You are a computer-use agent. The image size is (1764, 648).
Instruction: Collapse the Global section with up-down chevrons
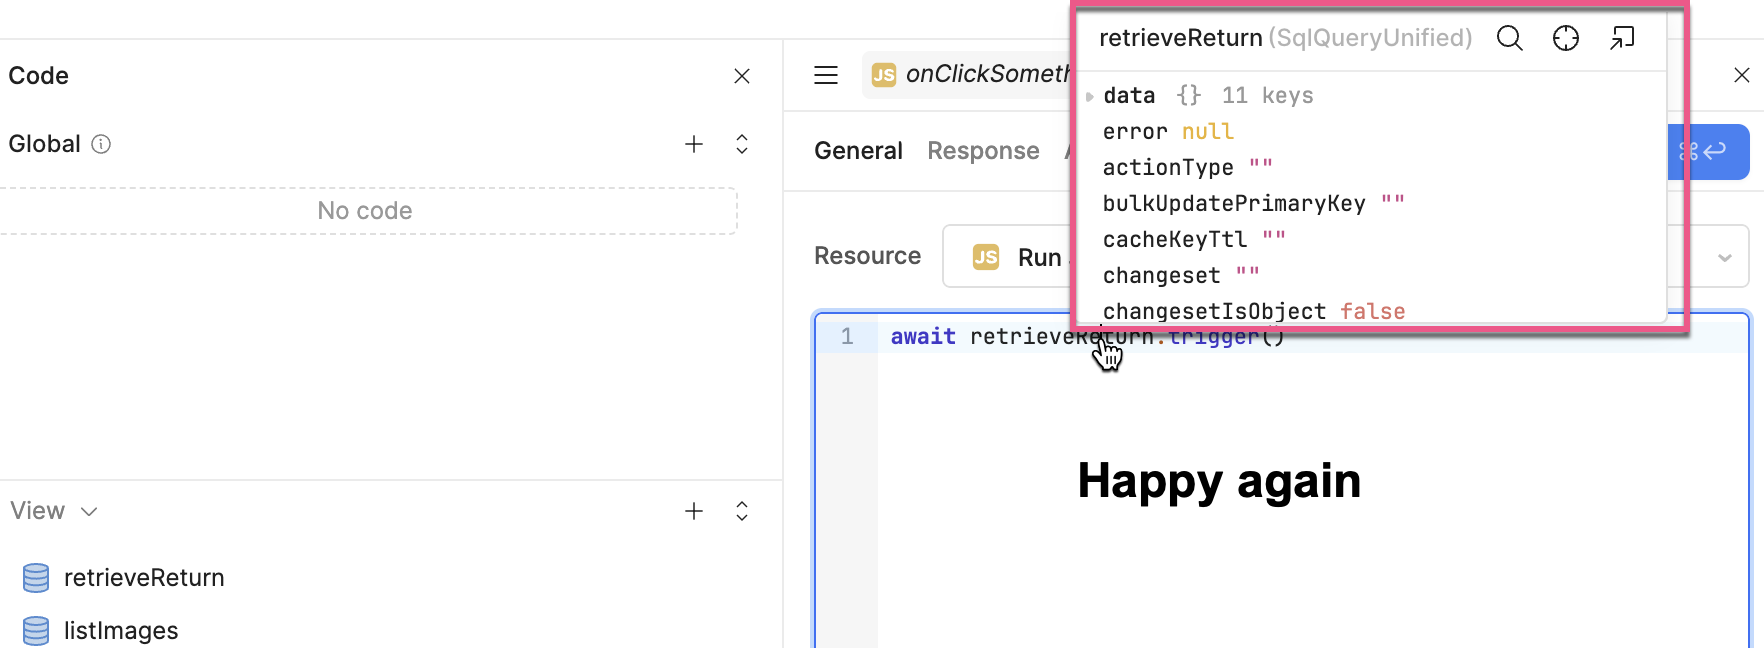pyautogui.click(x=741, y=144)
